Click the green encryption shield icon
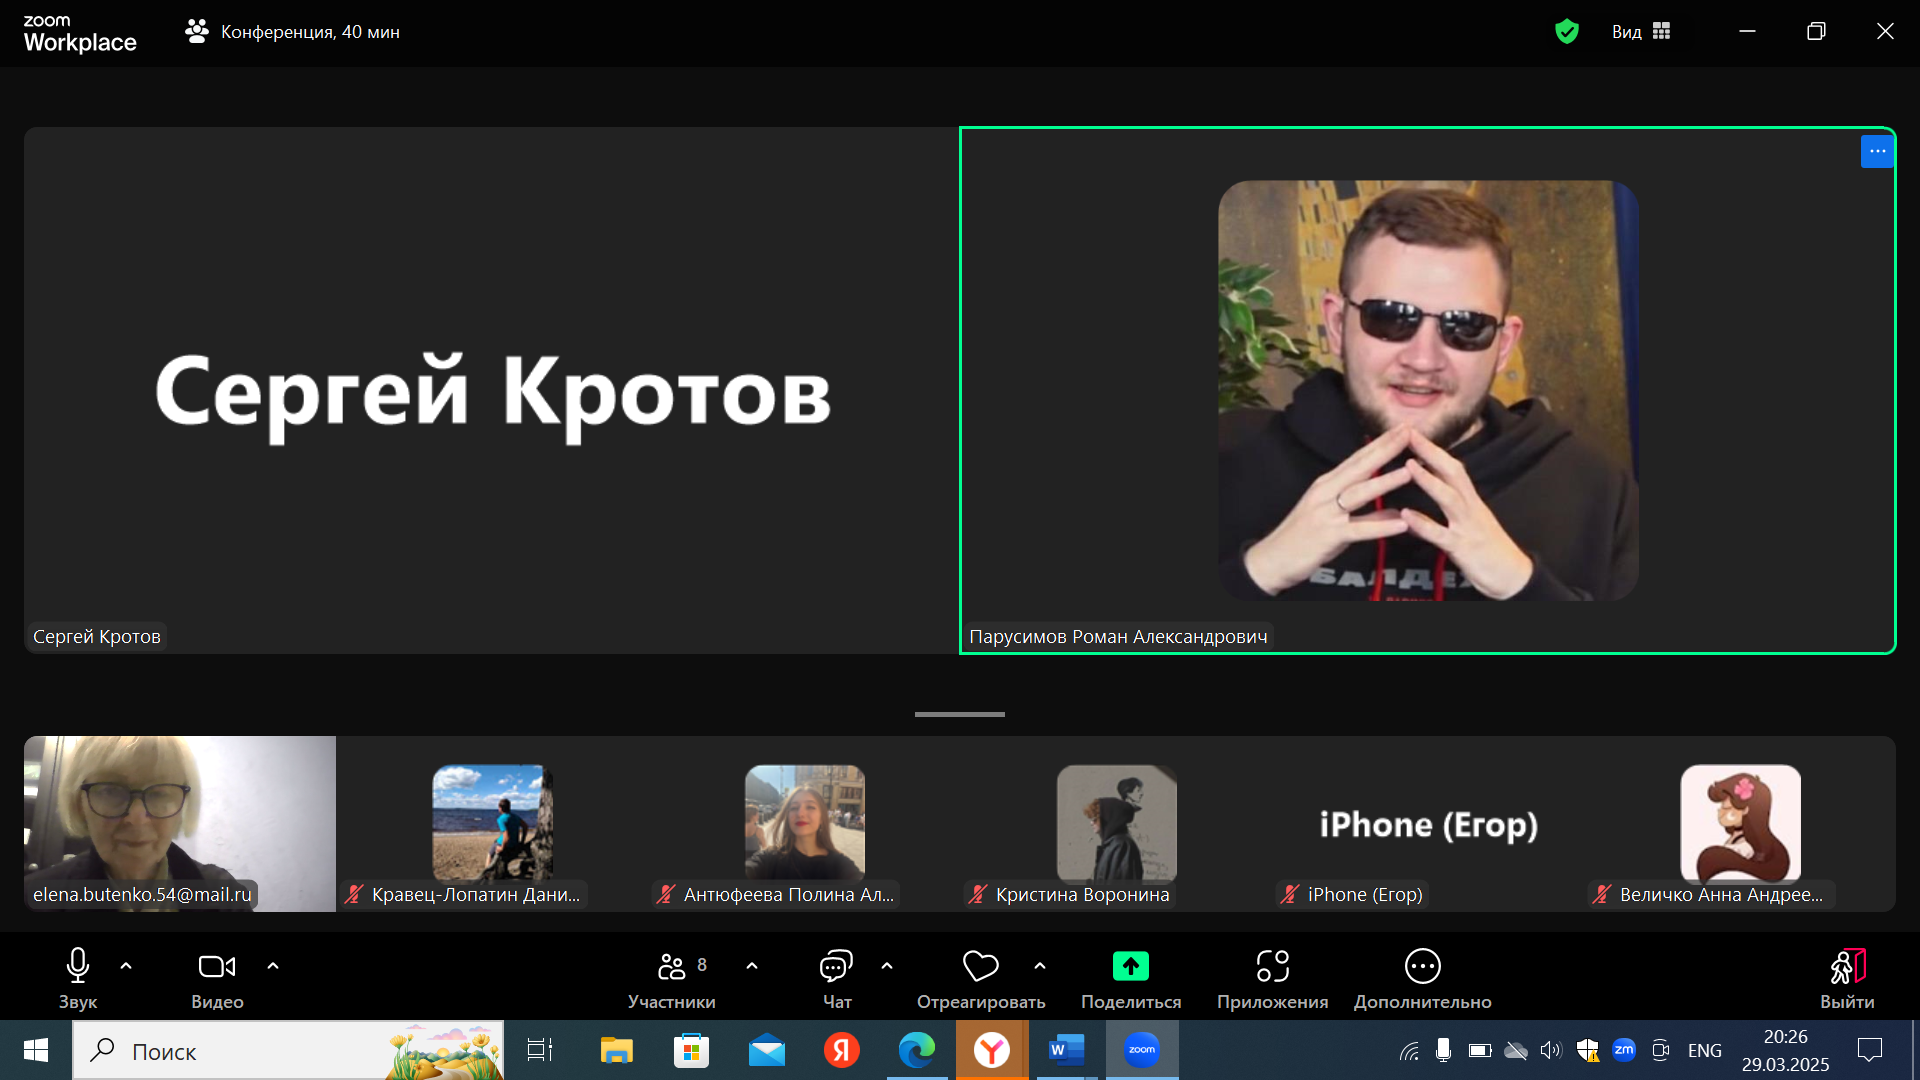Viewport: 1920px width, 1080px height. (x=1567, y=32)
